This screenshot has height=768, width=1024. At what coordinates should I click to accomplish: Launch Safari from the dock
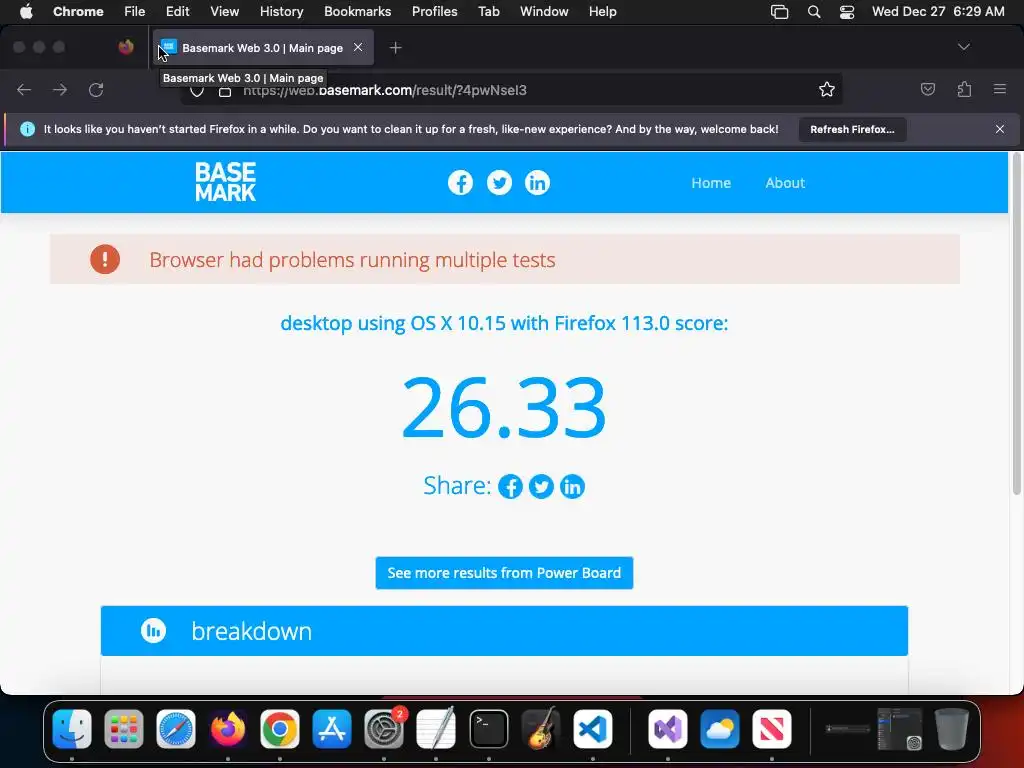(176, 729)
